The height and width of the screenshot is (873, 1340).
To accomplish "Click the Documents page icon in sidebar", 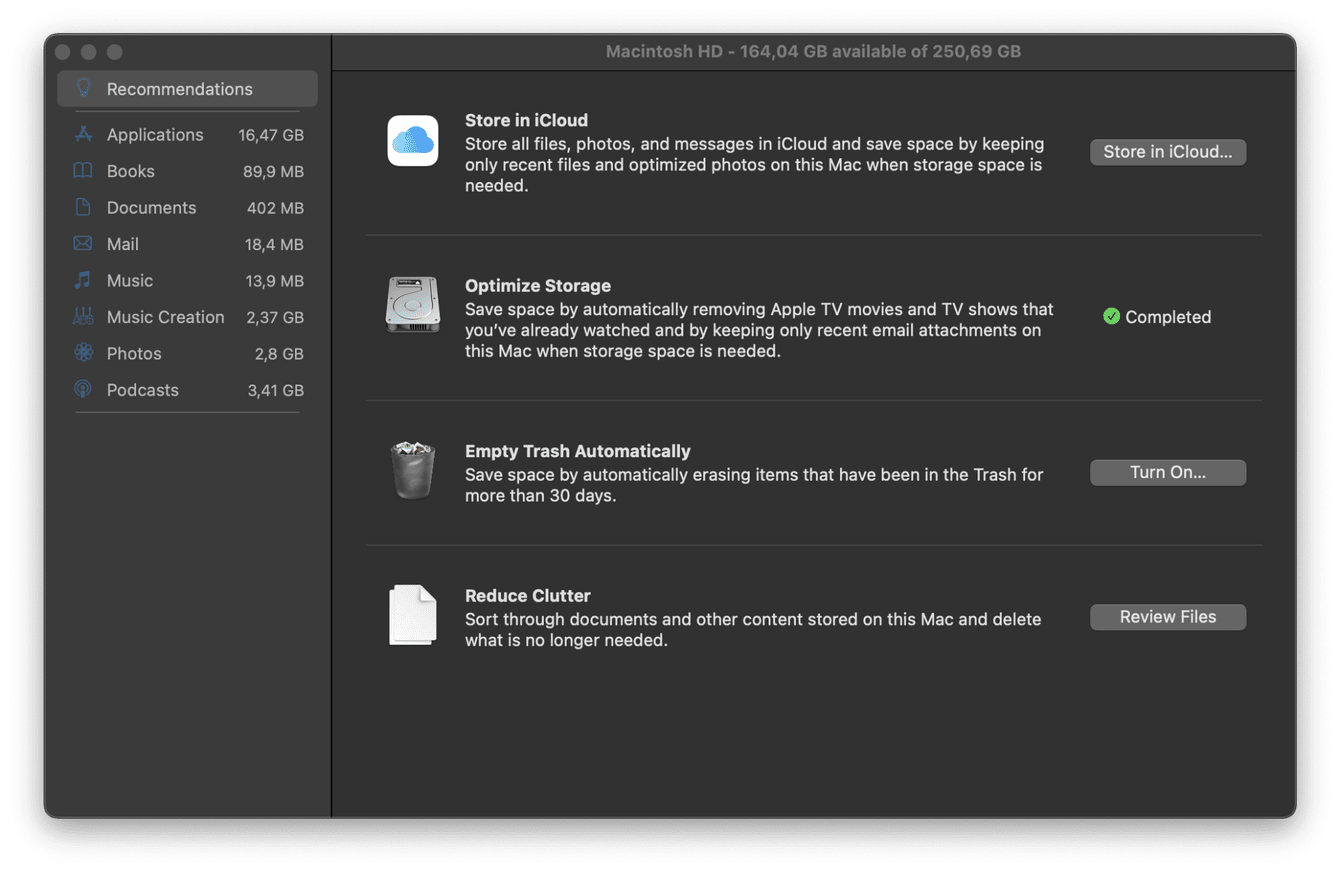I will coord(84,208).
